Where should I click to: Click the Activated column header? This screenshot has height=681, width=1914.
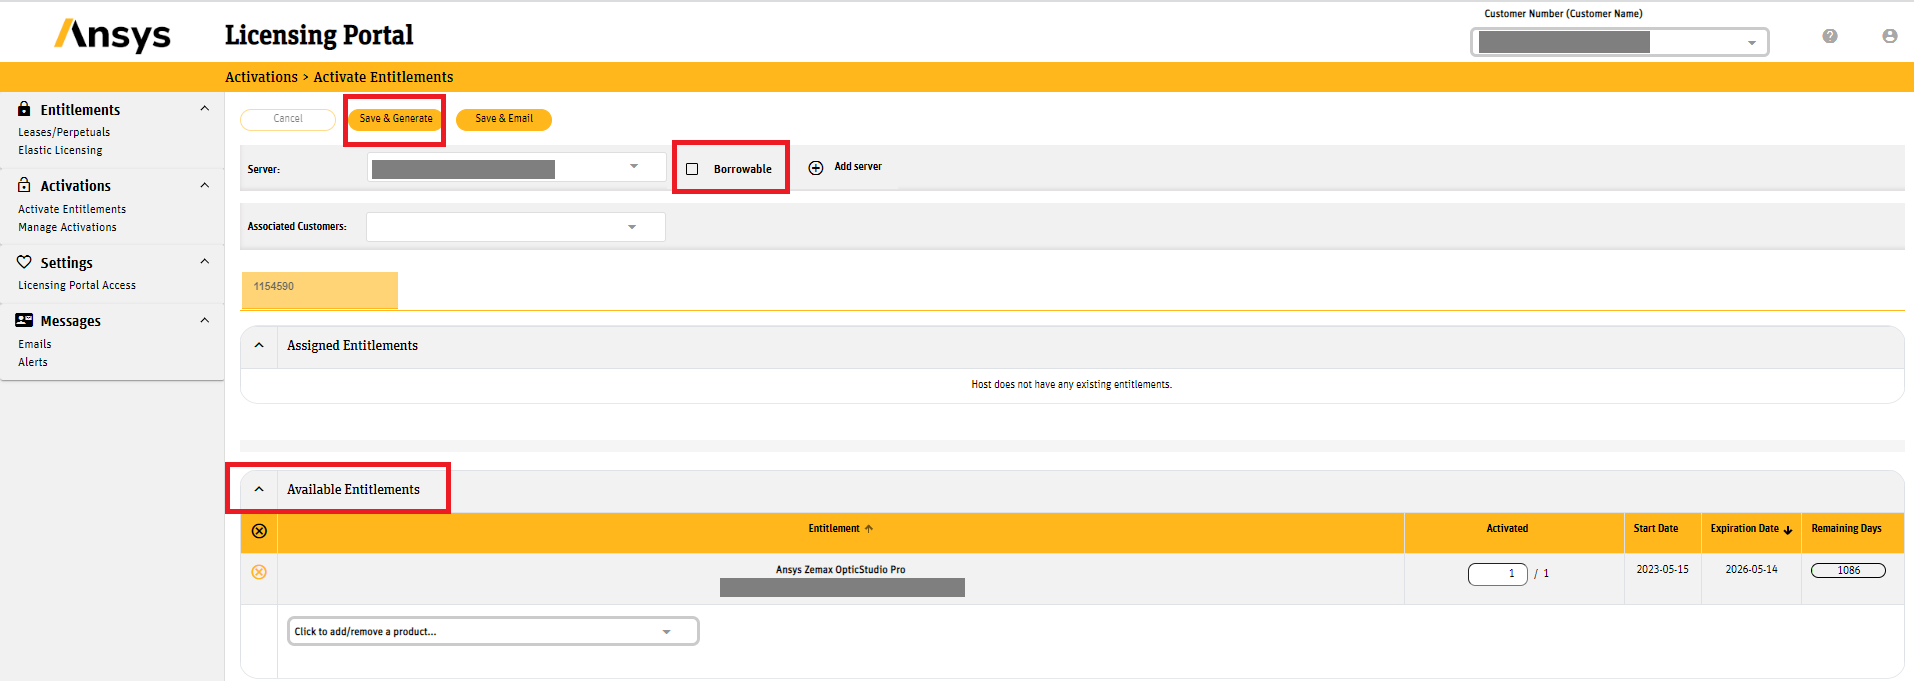1507,528
